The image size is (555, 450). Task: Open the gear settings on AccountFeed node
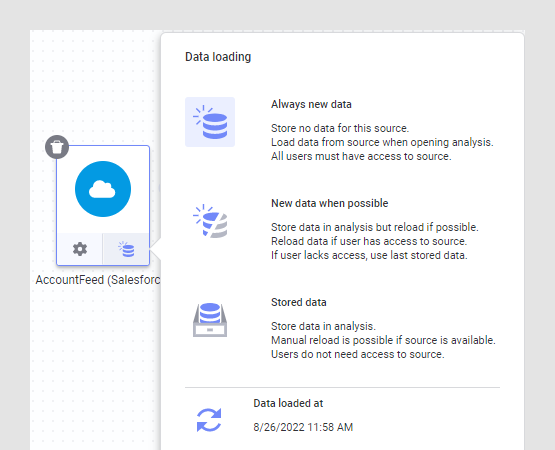(80, 249)
